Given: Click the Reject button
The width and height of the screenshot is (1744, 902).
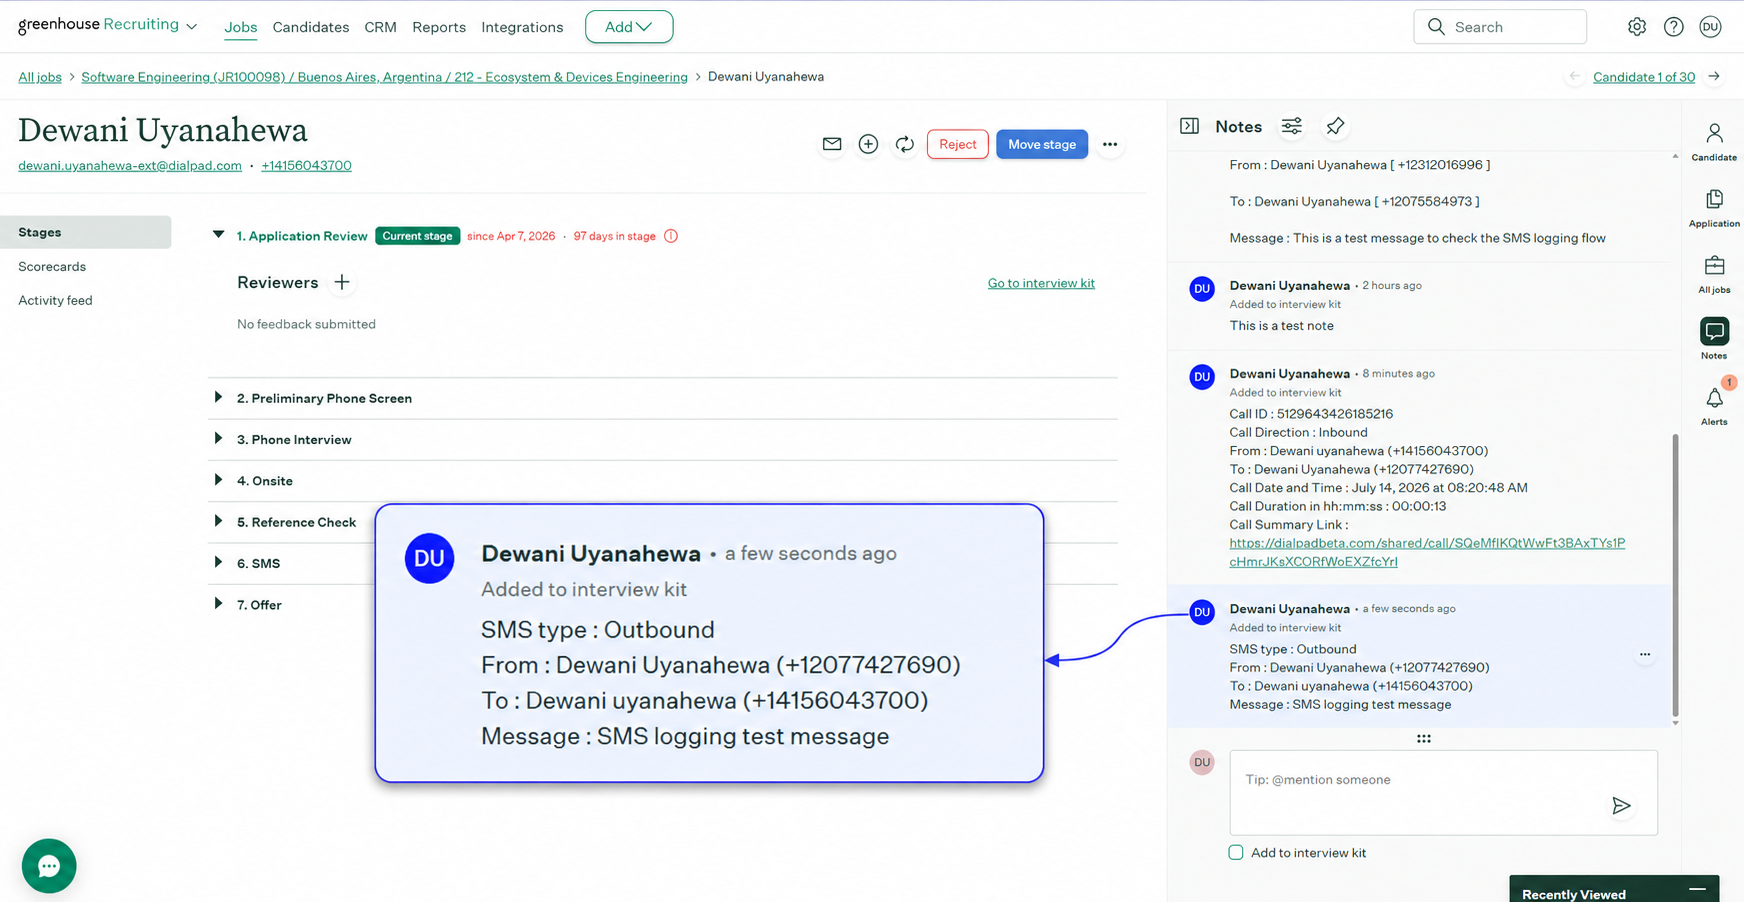Looking at the screenshot, I should click(x=958, y=144).
